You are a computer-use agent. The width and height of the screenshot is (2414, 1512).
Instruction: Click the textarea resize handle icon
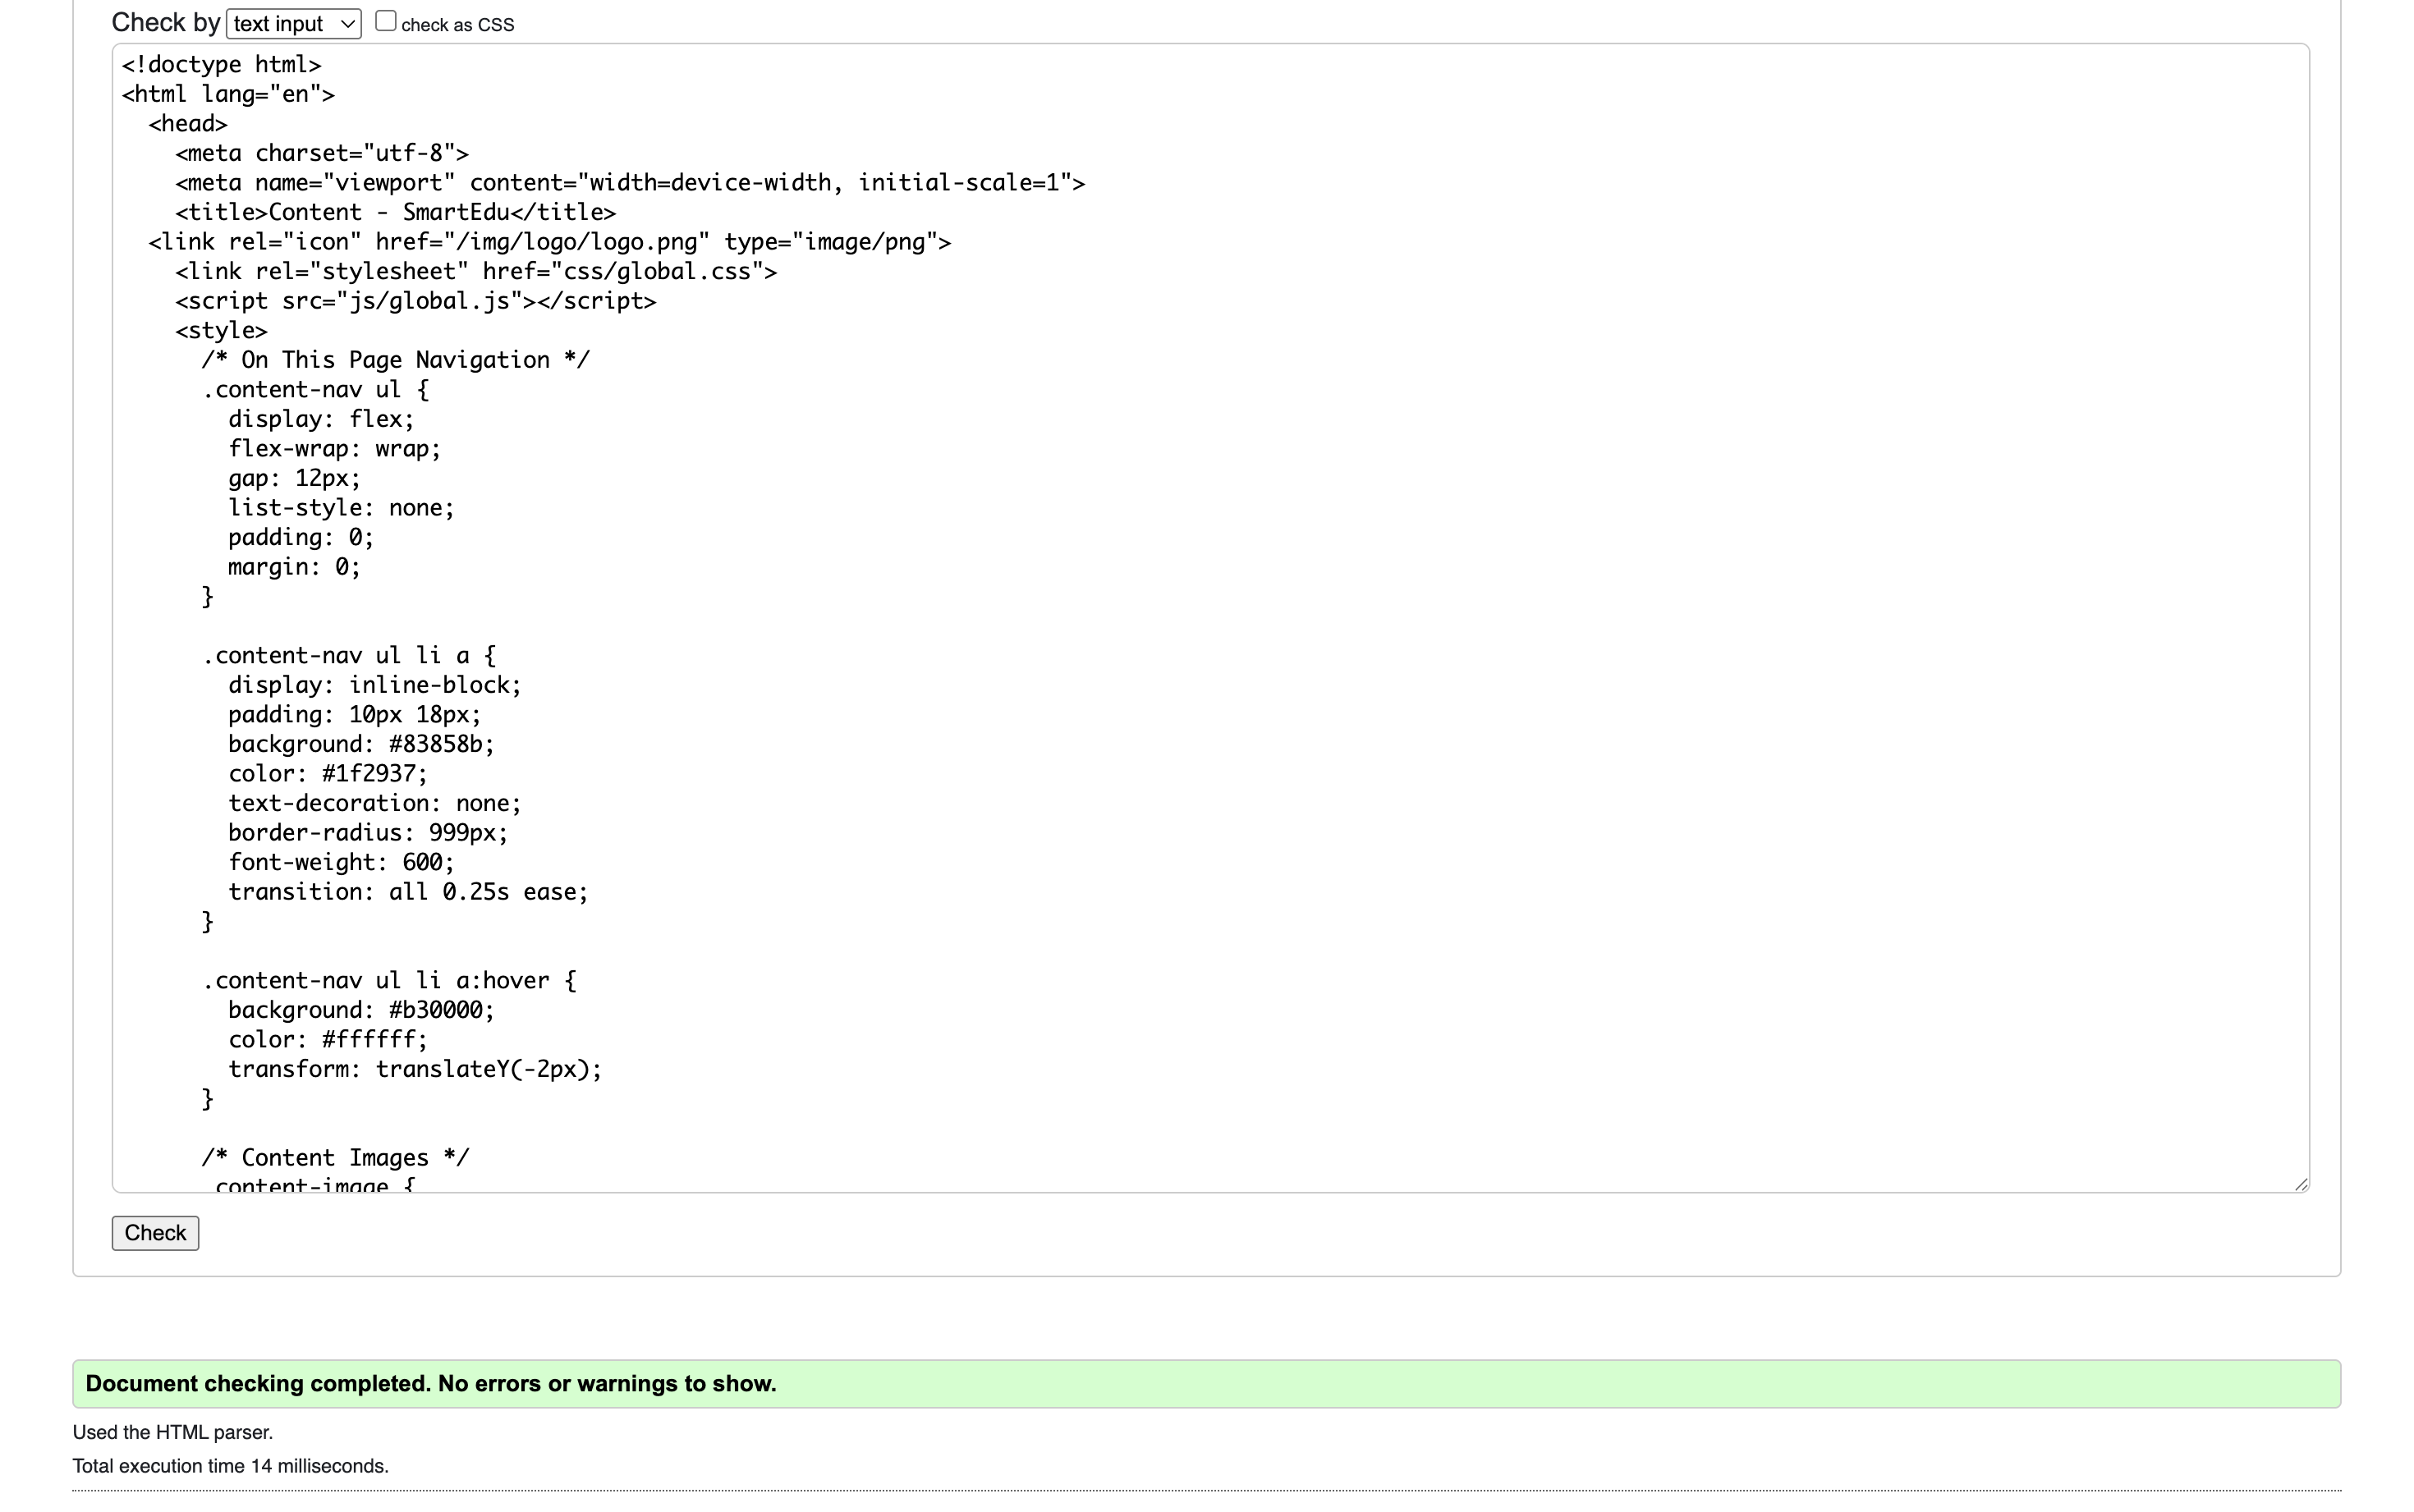[2300, 1184]
